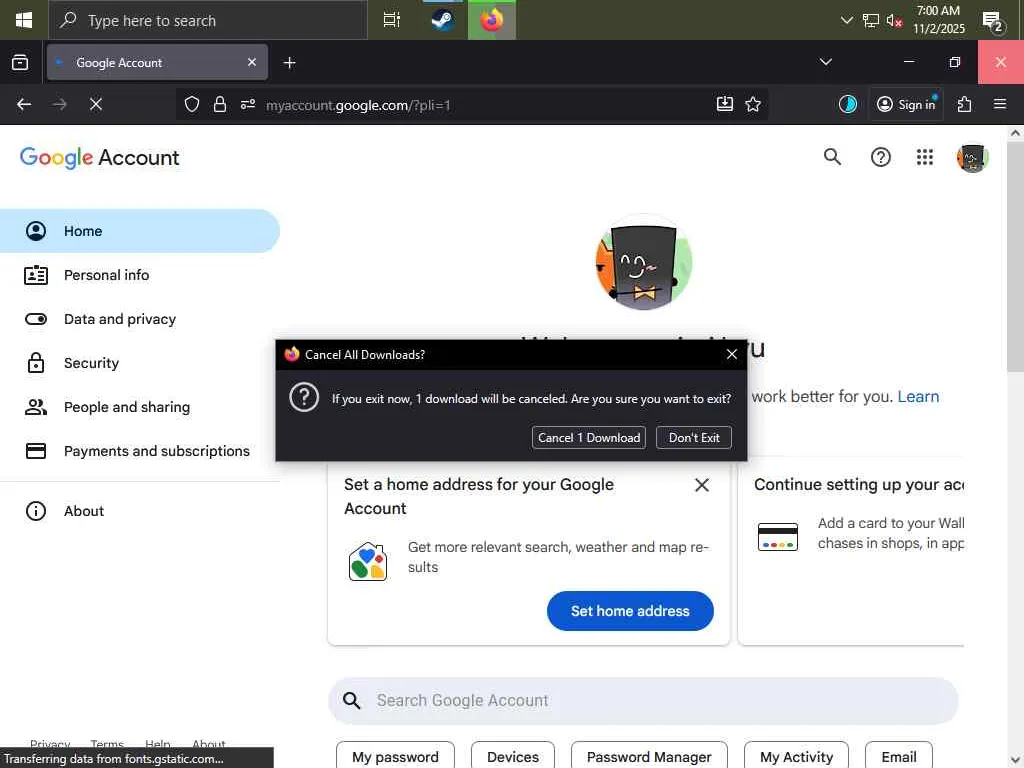Stop loading the page
The image size is (1024, 768).
click(x=95, y=104)
